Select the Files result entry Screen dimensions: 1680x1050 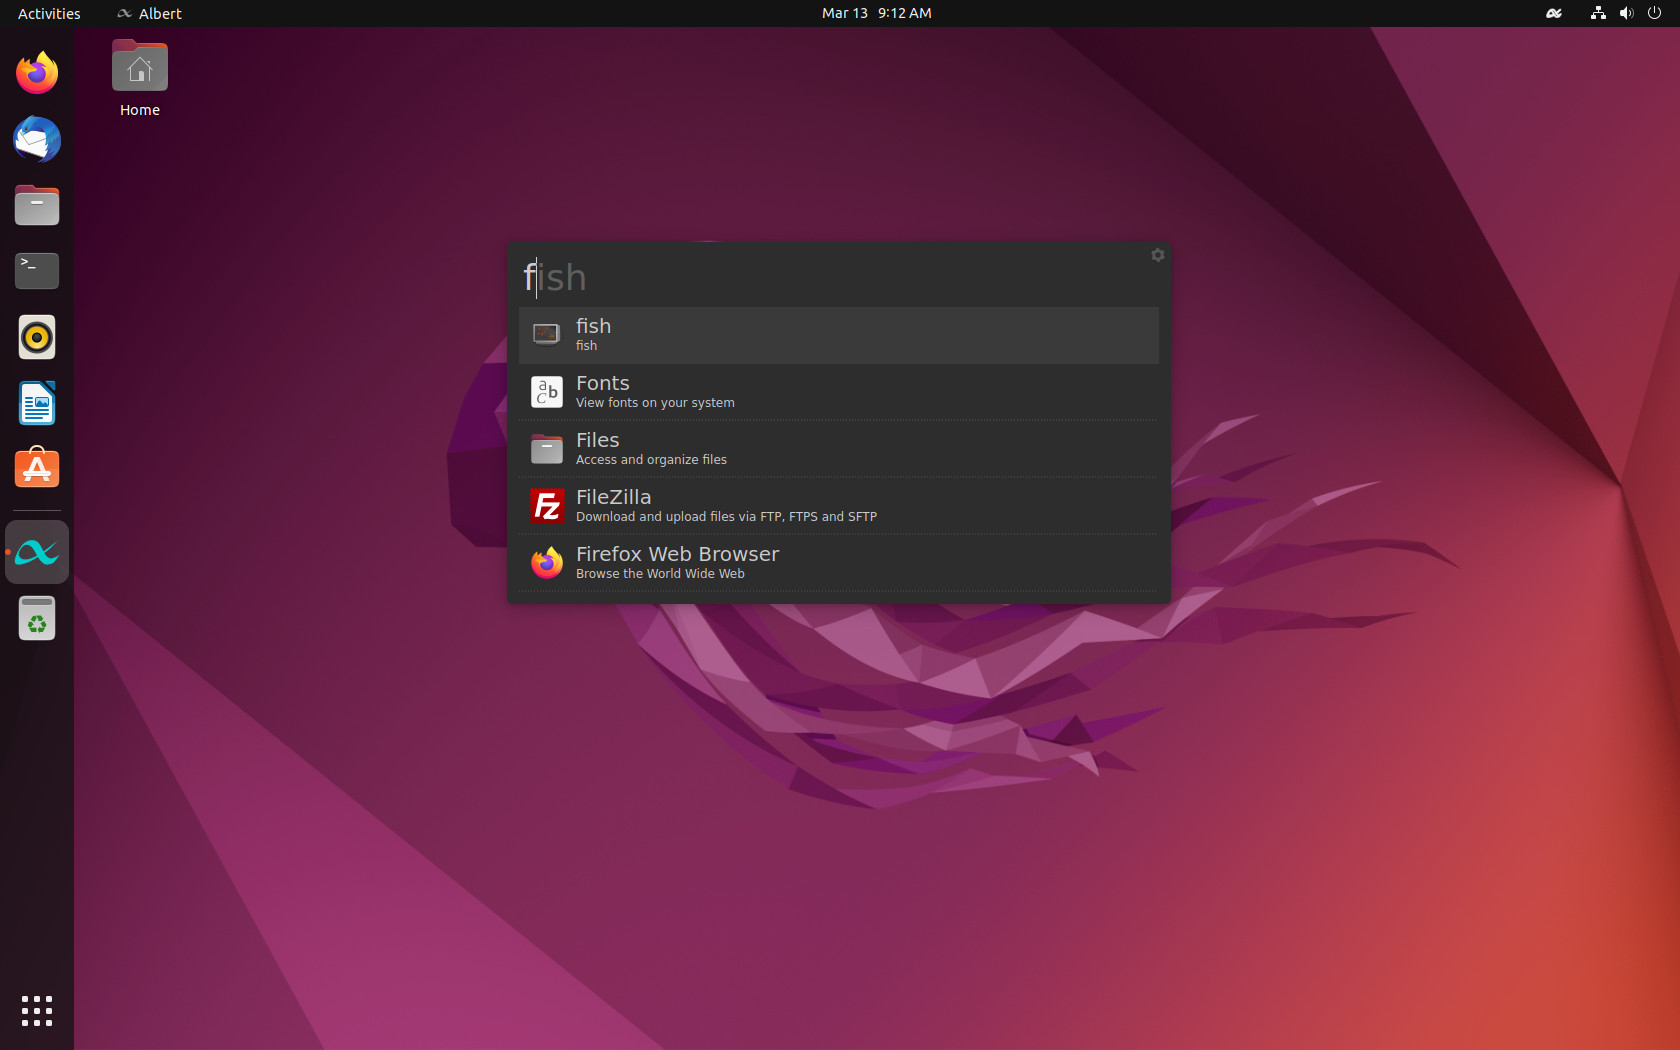(838, 449)
